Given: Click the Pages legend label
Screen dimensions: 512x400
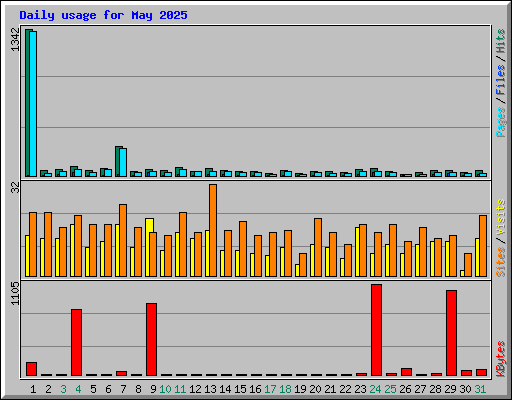Looking at the screenshot, I should point(500,122).
